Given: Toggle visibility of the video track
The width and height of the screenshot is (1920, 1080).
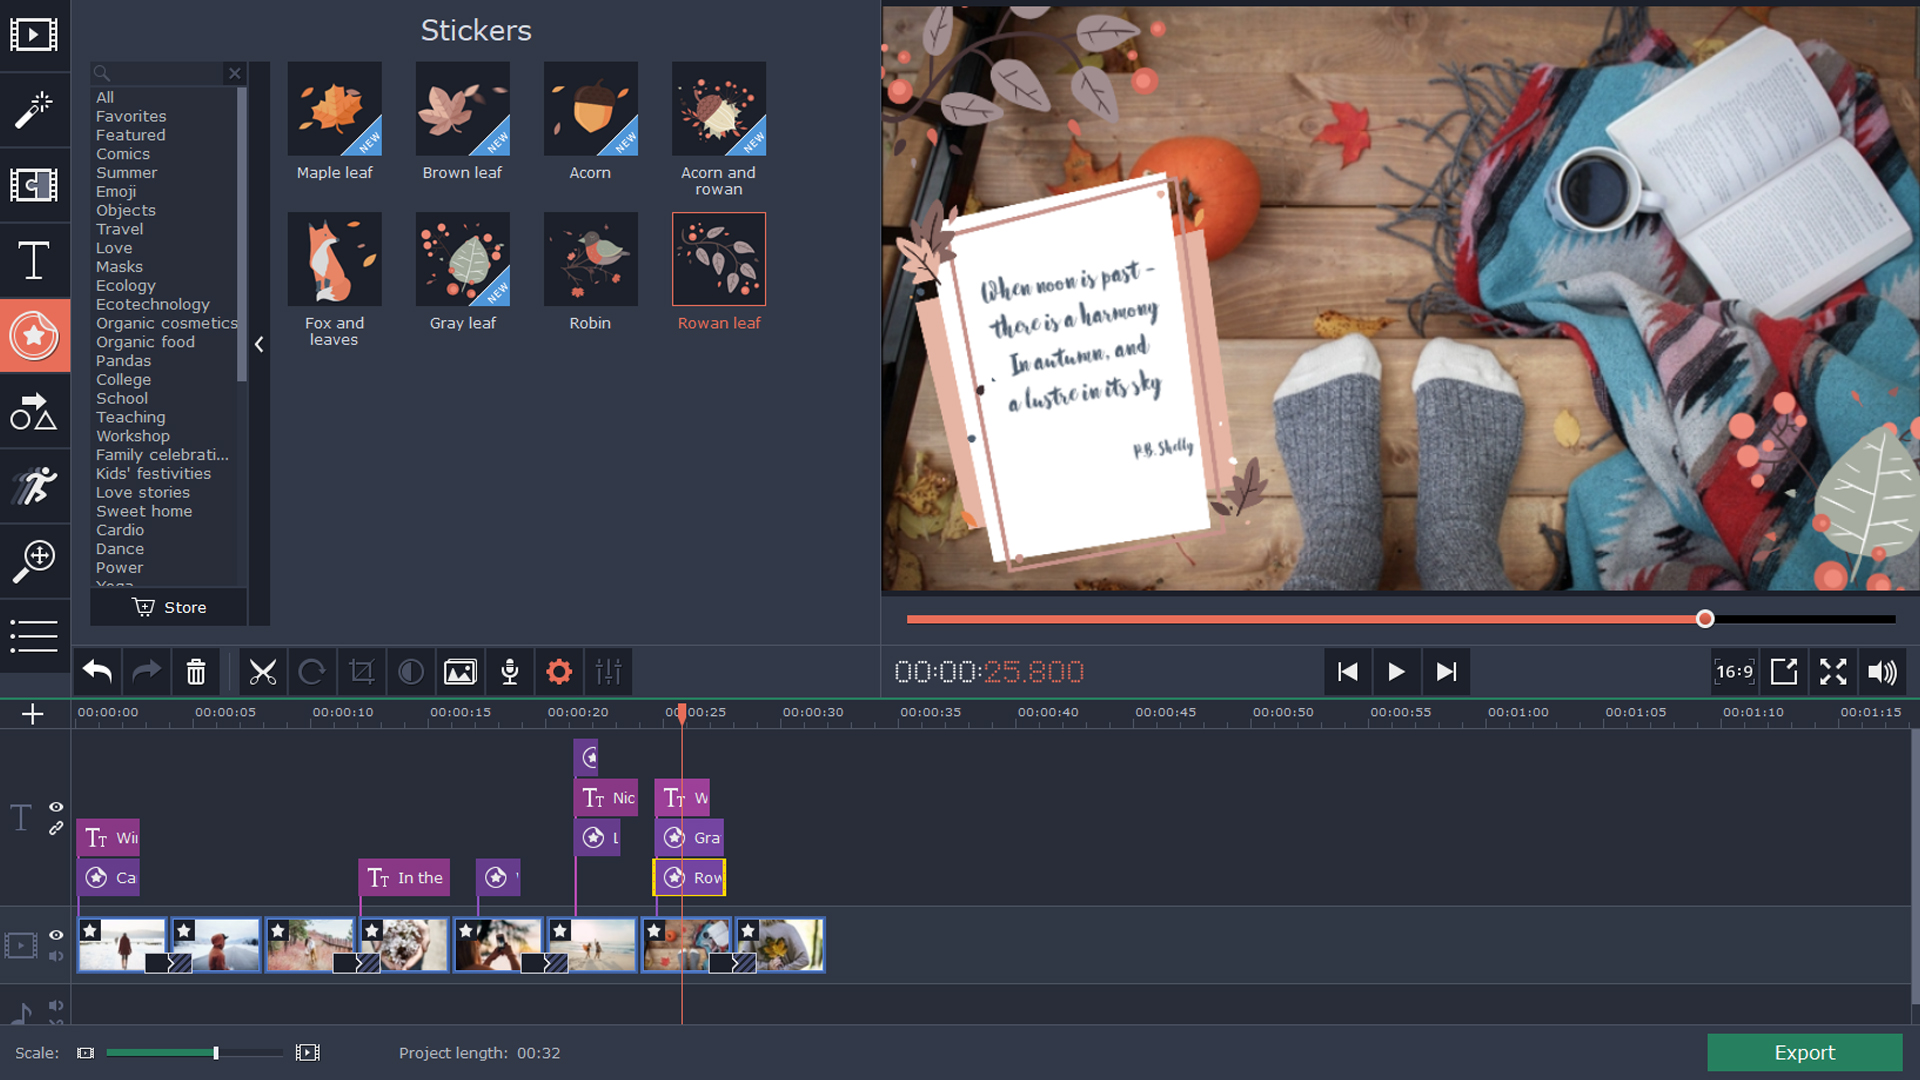Looking at the screenshot, I should pos(56,935).
